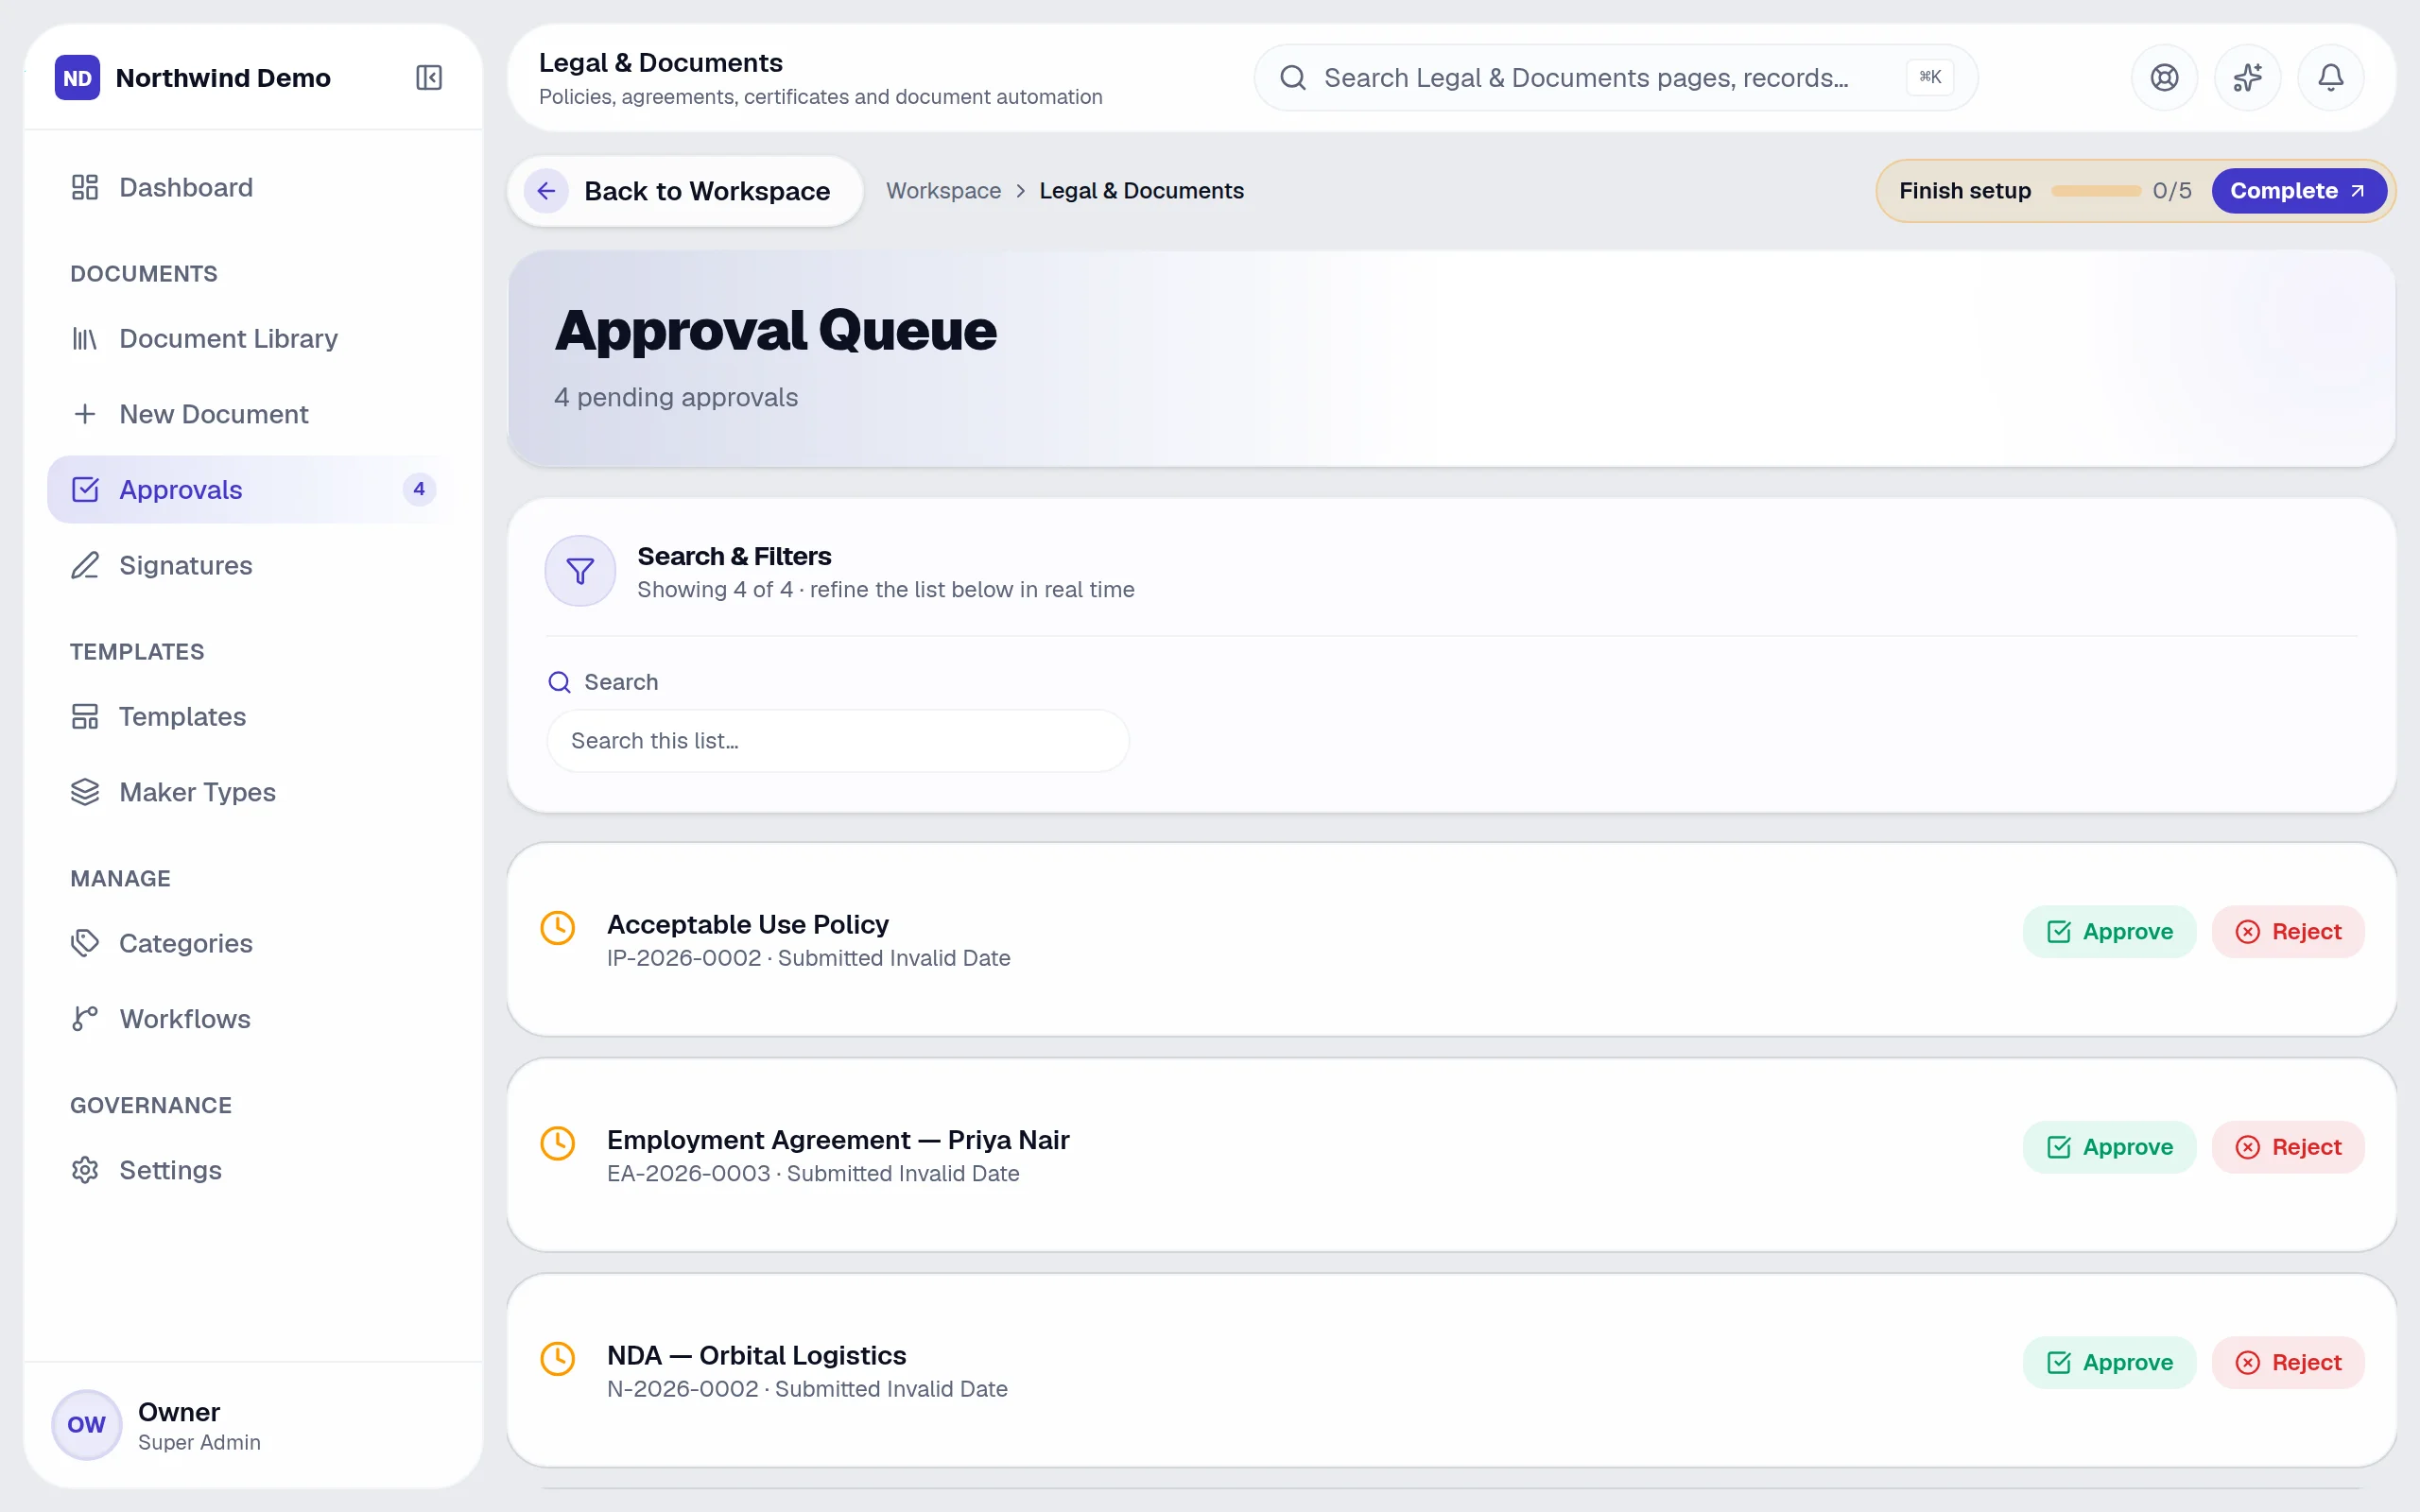Open the AI sparkles assistant icon

(2247, 77)
